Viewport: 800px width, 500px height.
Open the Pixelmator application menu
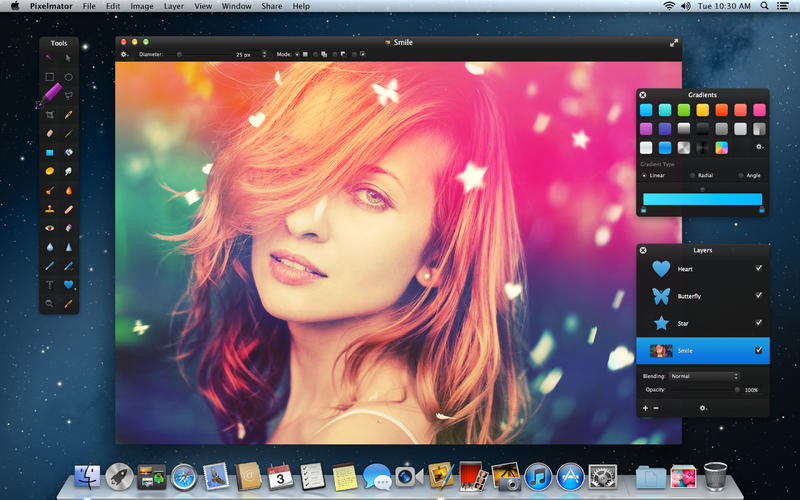click(51, 6)
